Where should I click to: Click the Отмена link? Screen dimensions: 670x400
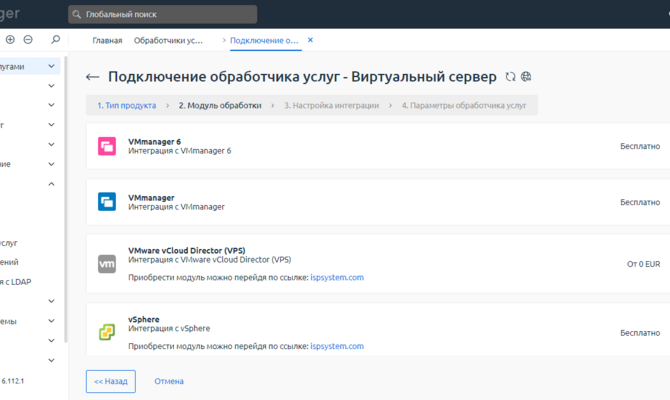pyautogui.click(x=169, y=381)
